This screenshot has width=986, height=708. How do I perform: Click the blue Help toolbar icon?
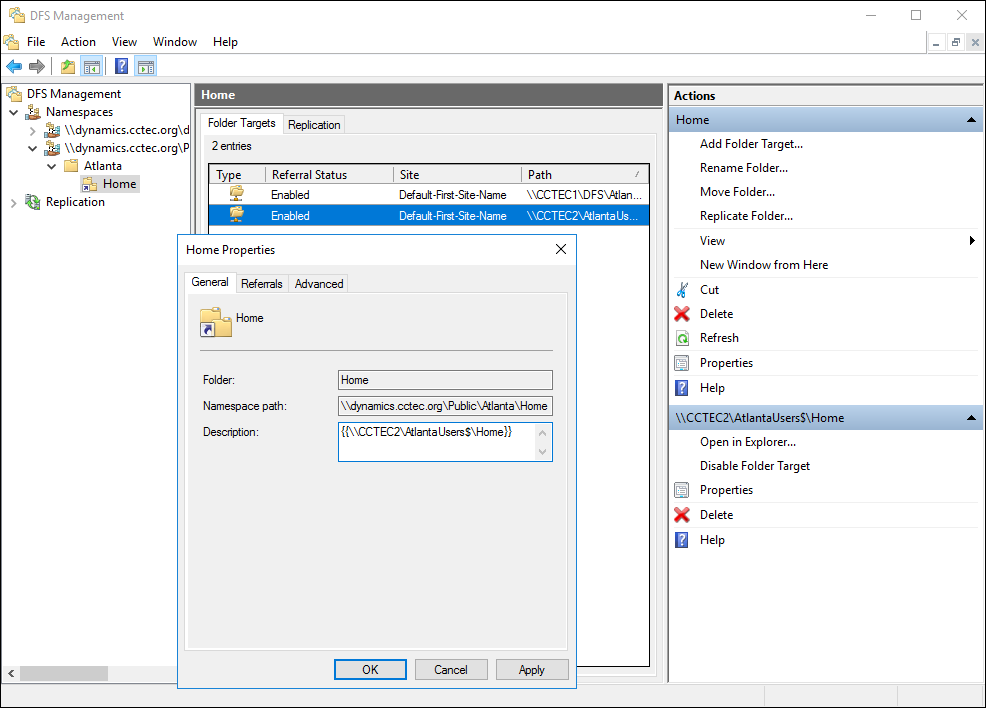click(121, 67)
